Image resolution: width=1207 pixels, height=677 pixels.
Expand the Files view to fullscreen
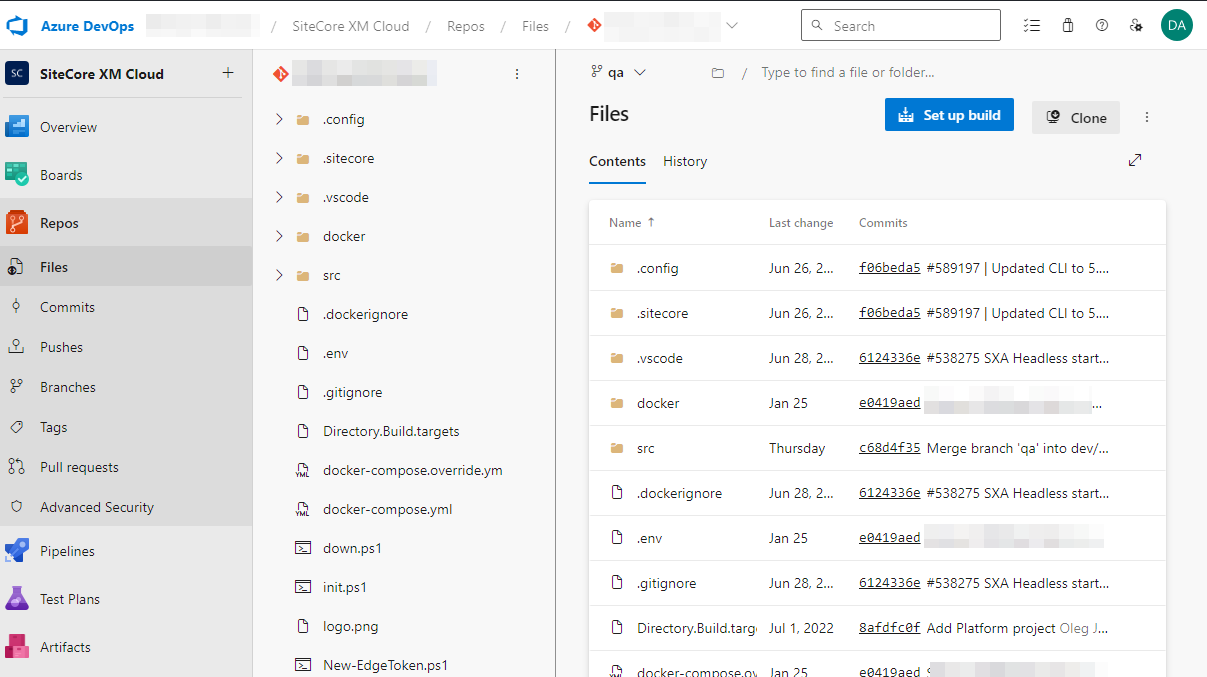pos(1135,159)
